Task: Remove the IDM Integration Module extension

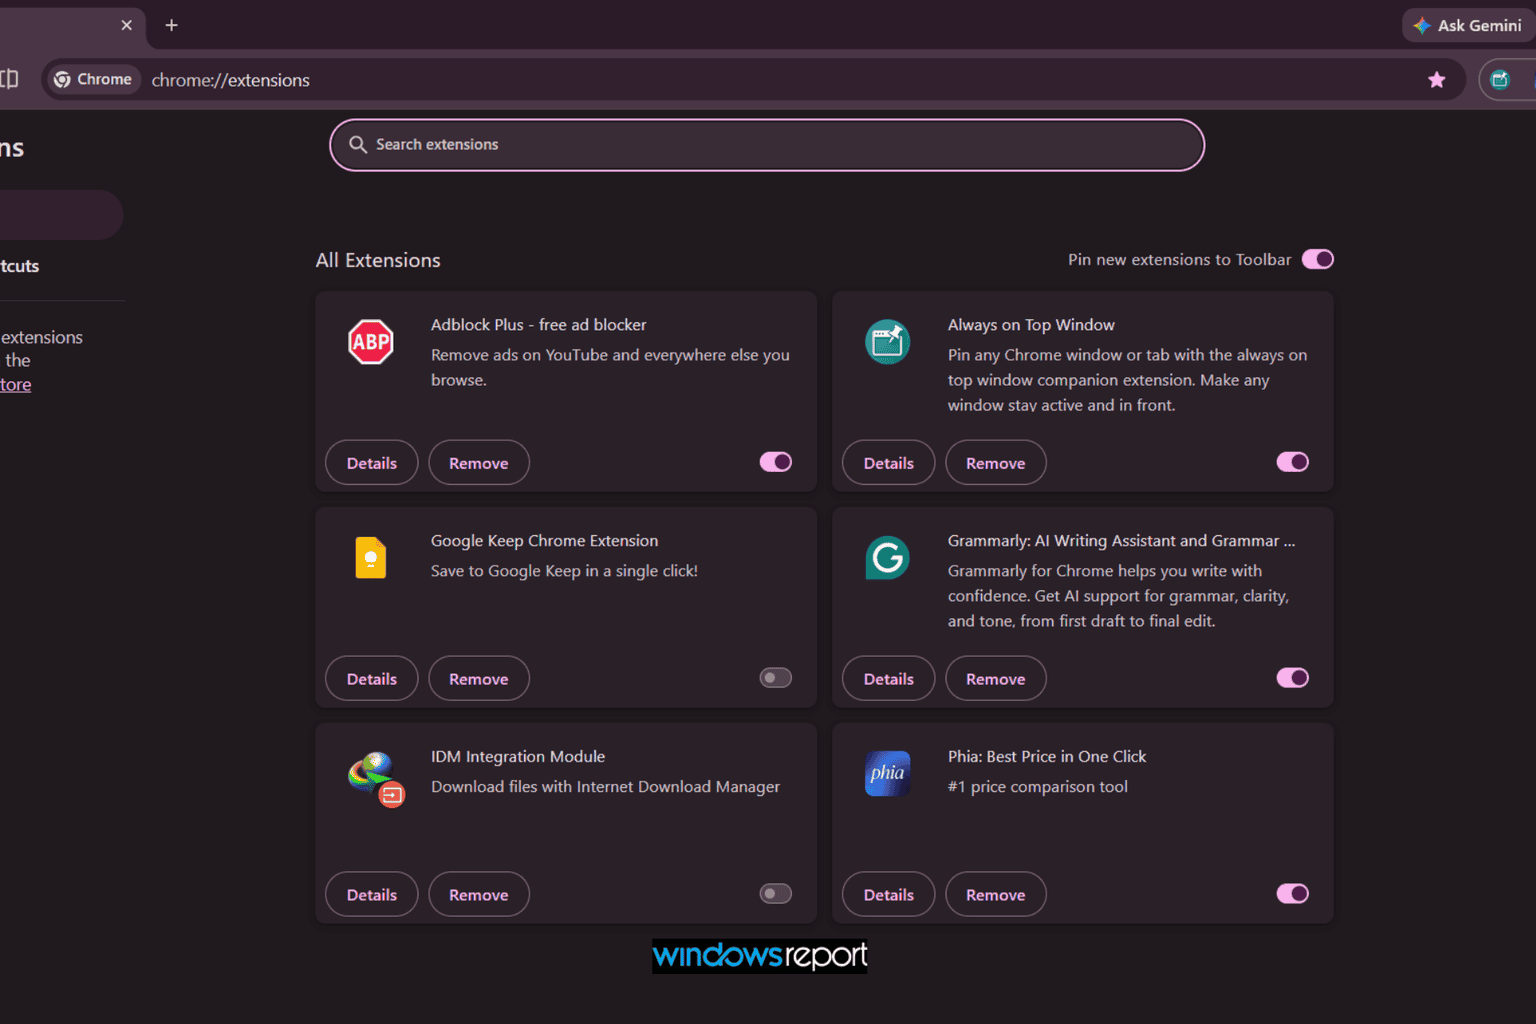Action: (x=479, y=895)
